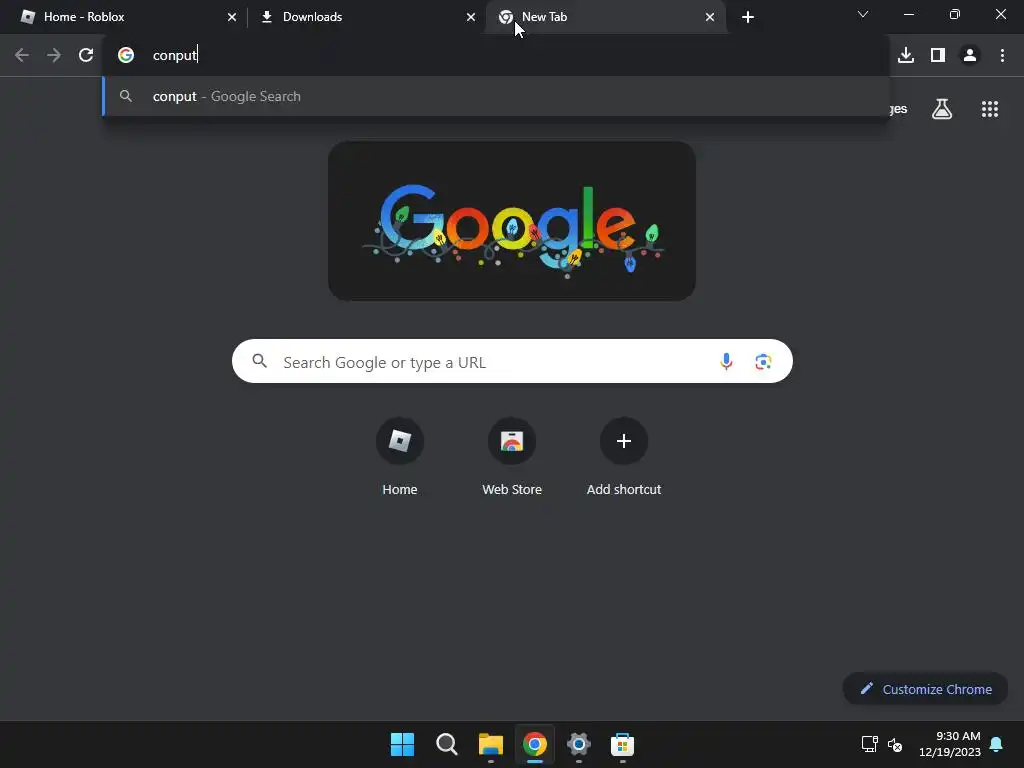Reload the current page
Image resolution: width=1024 pixels, height=768 pixels.
click(86, 56)
